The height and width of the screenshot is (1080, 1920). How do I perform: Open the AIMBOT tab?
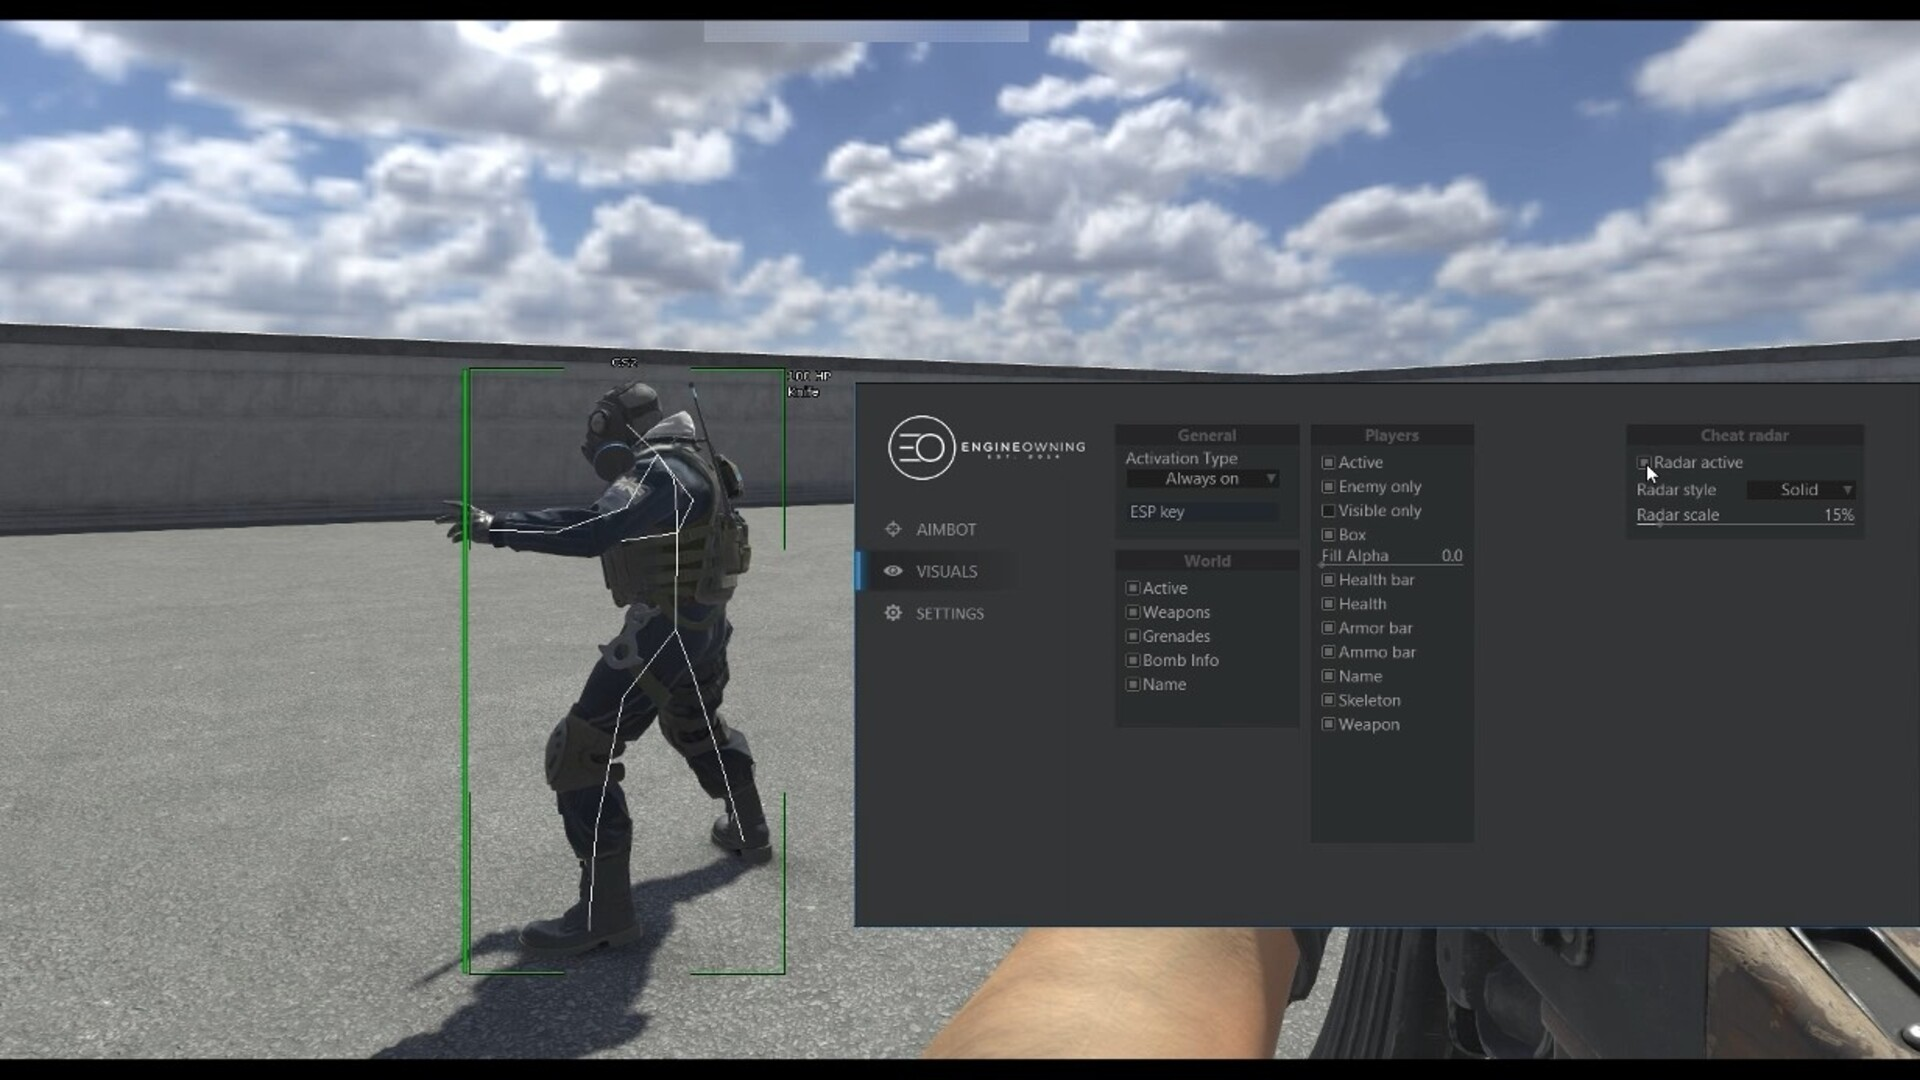click(x=945, y=529)
